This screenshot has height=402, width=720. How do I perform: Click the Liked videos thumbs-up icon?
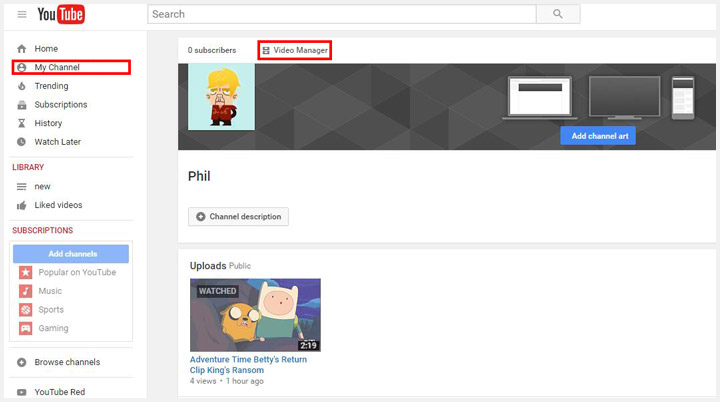22,205
